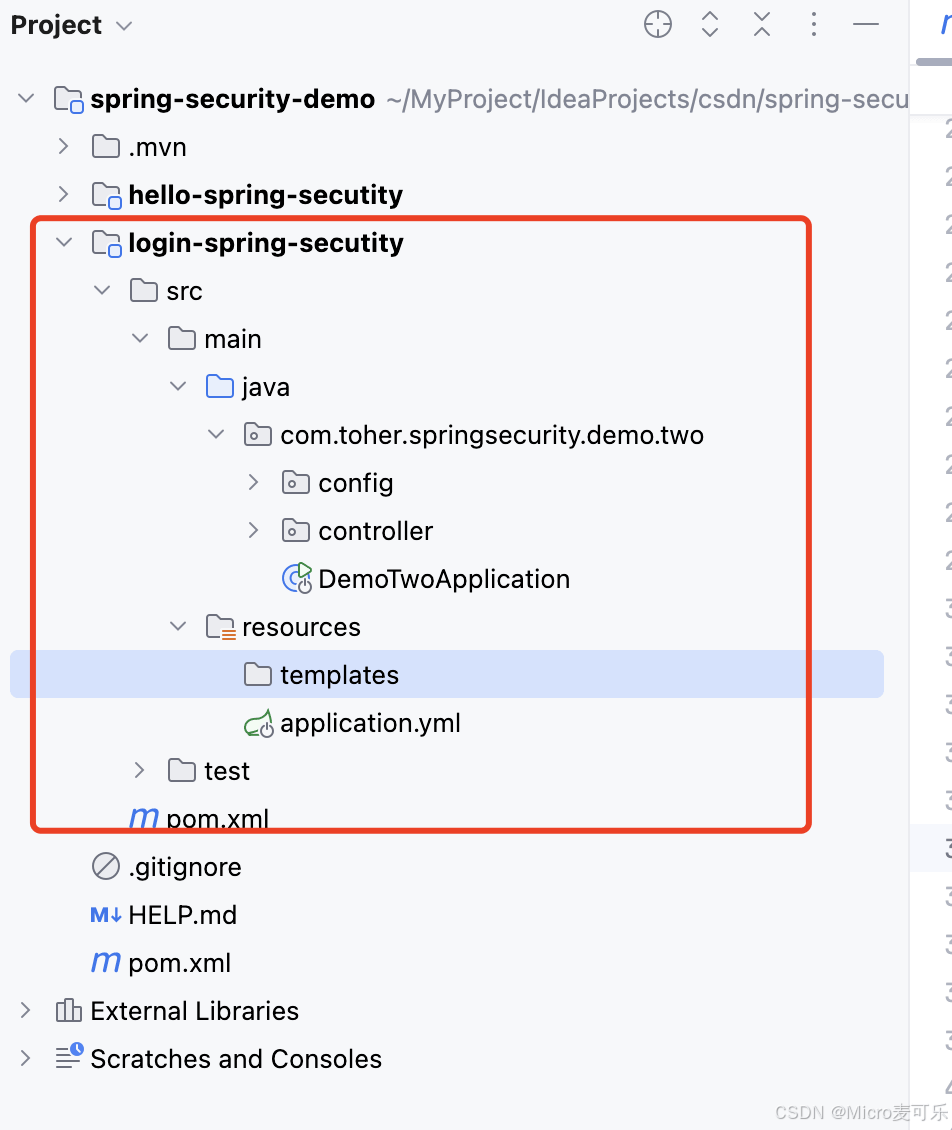Screen dimensions: 952x1130
Task: Open the Project view dropdown
Action: coord(71,25)
